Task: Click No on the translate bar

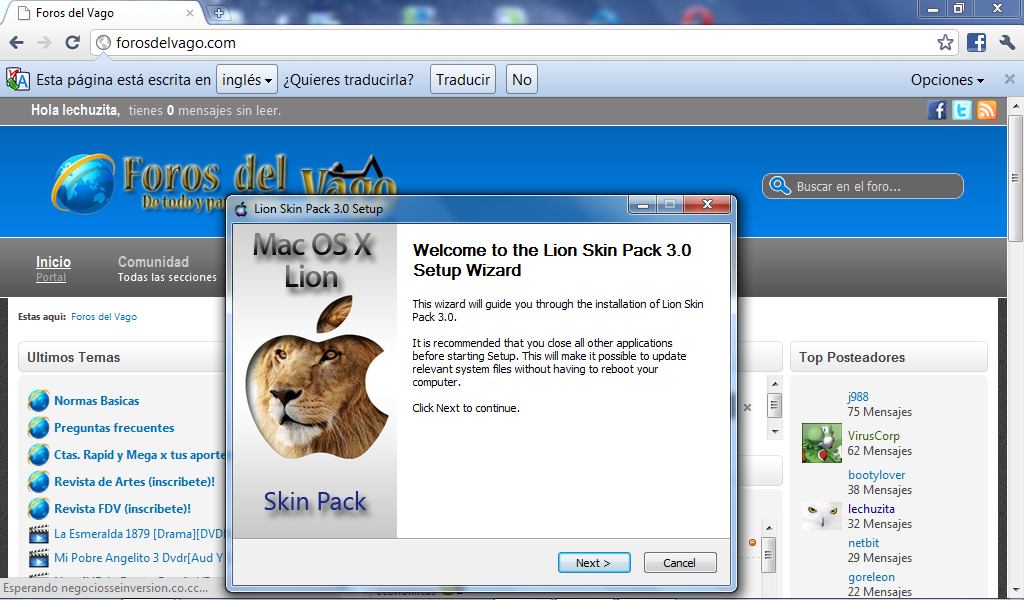Action: tap(521, 80)
